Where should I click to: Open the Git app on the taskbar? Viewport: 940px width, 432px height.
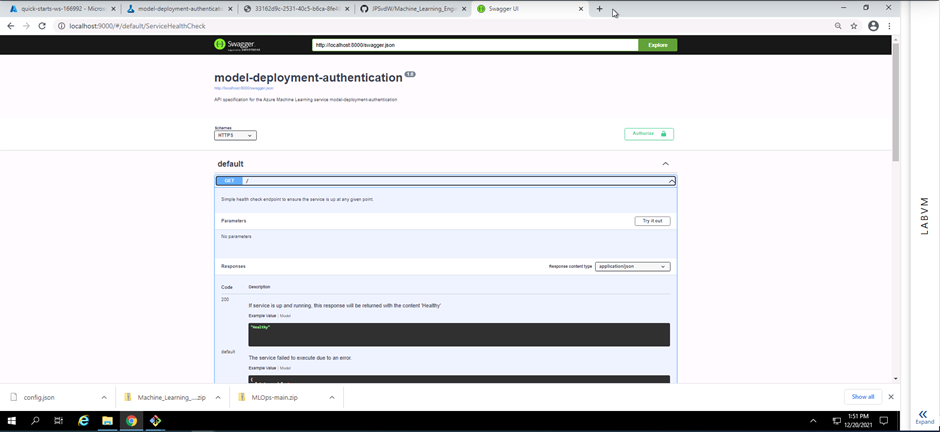[155, 421]
